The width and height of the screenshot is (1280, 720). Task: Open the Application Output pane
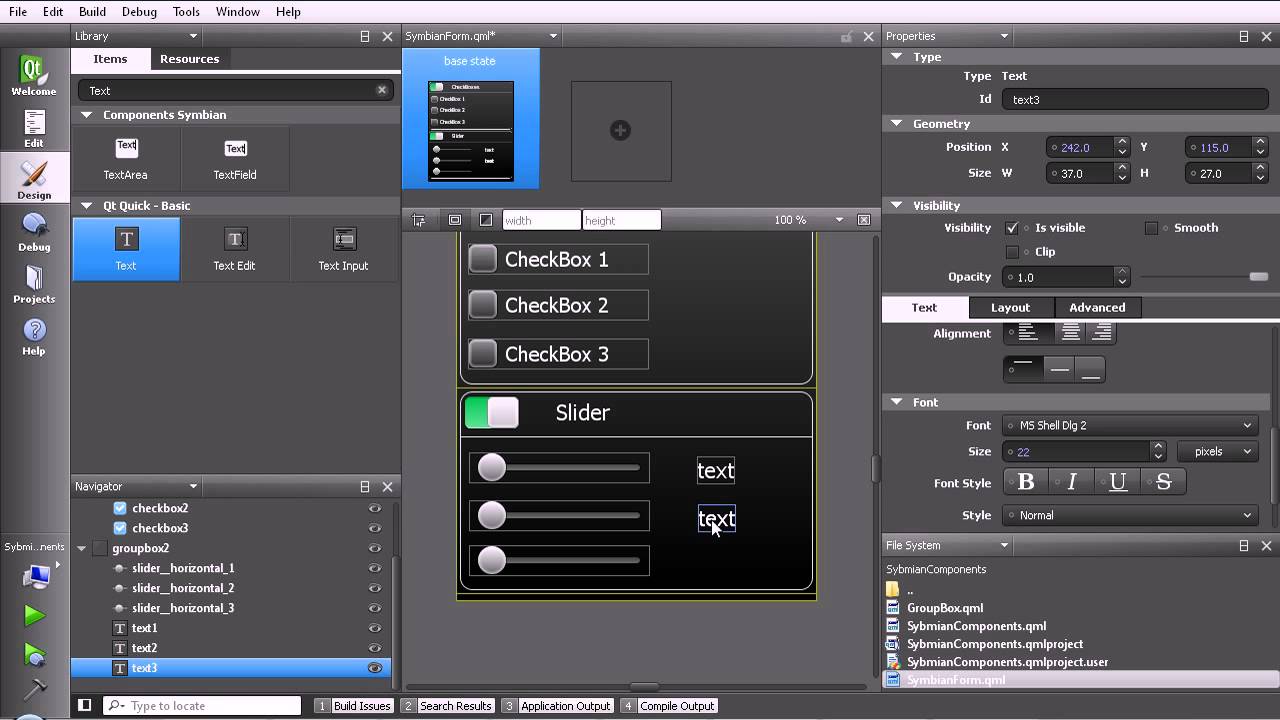pyautogui.click(x=557, y=706)
